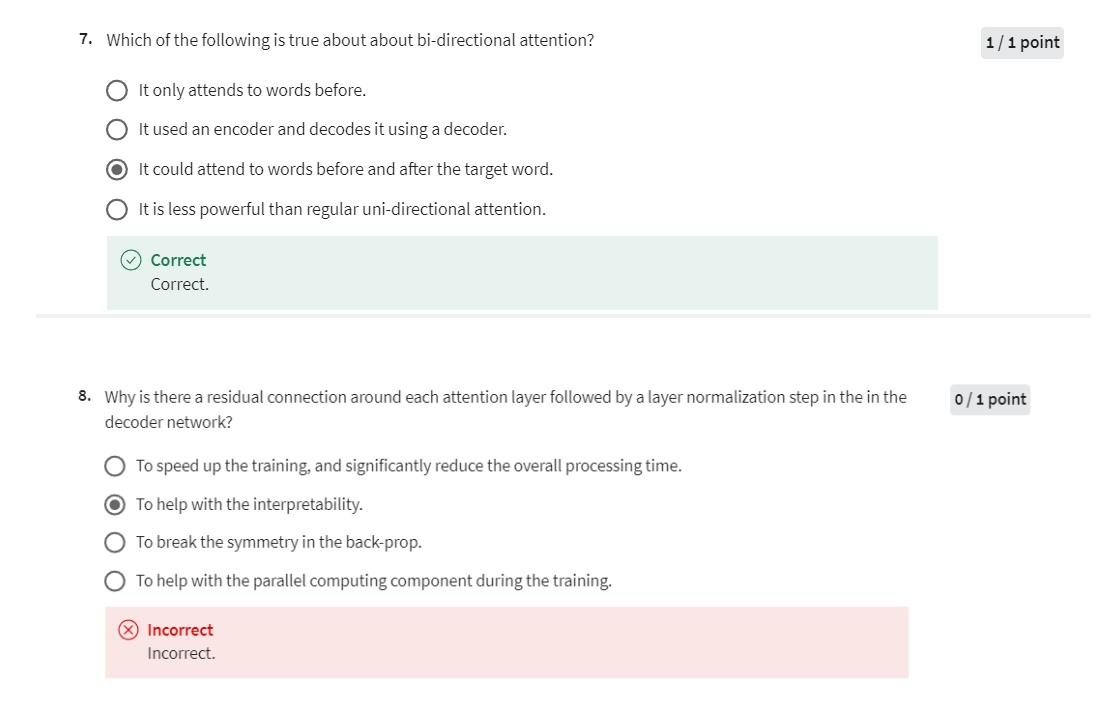Click the red Incorrect feedback heading
This screenshot has width=1118, height=706.
180,630
